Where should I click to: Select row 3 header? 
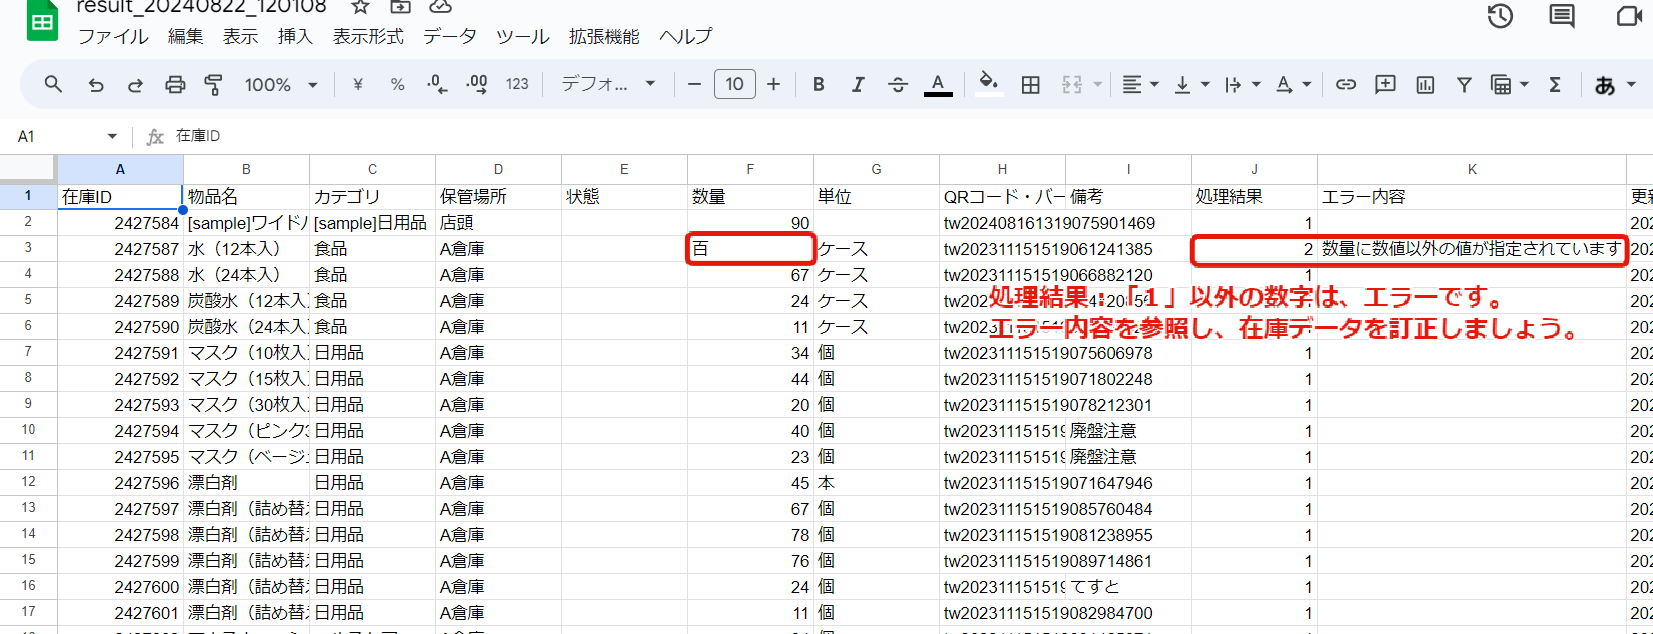(28, 248)
